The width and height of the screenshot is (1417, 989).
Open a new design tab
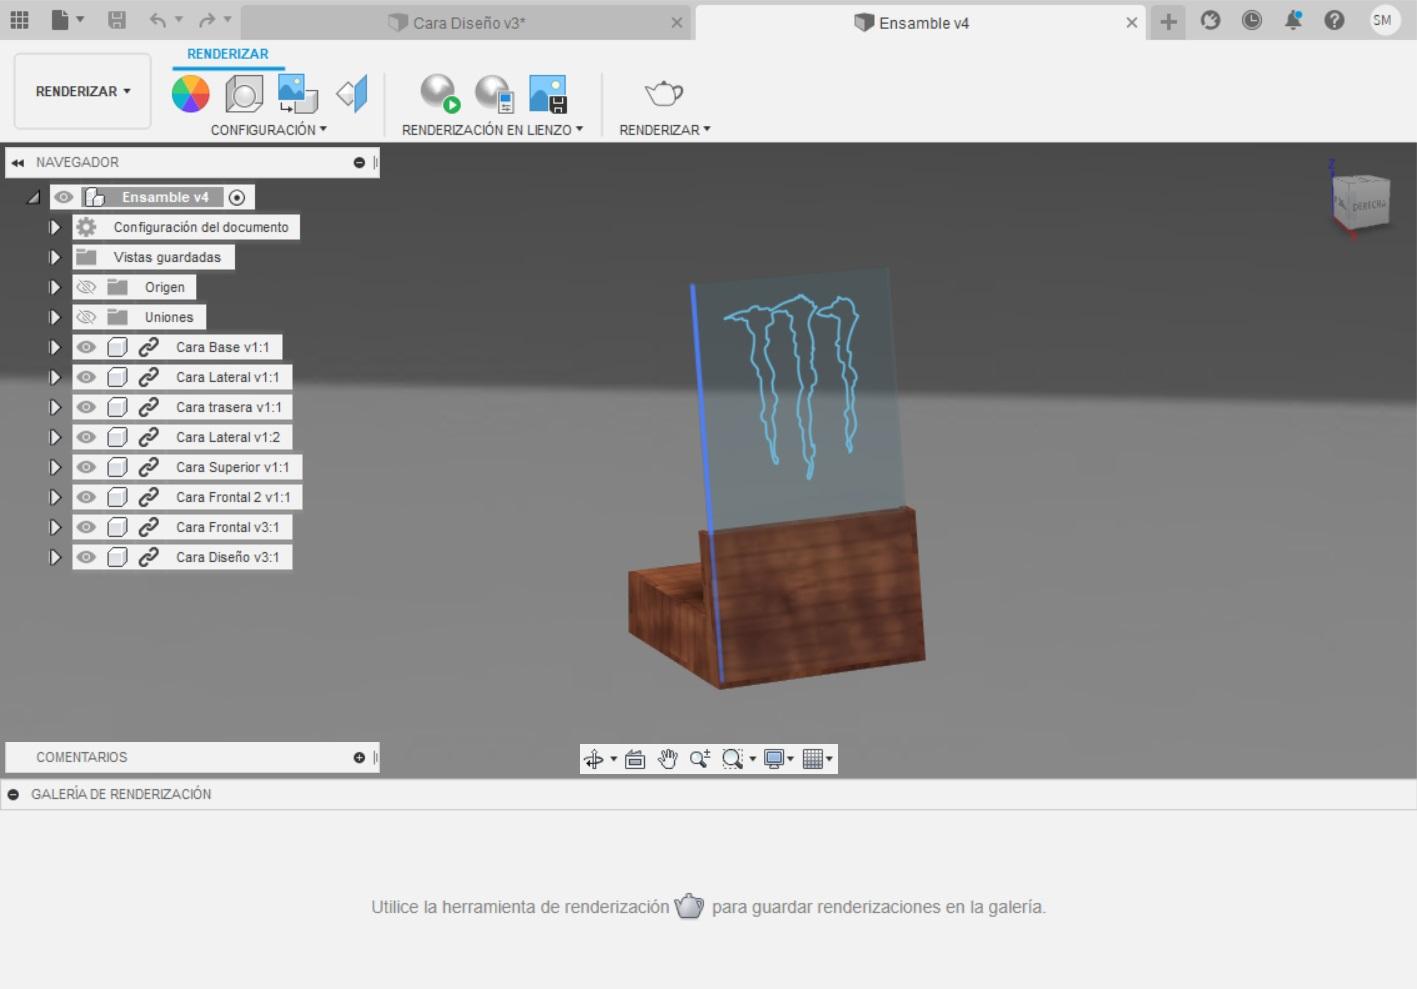[x=1168, y=21]
